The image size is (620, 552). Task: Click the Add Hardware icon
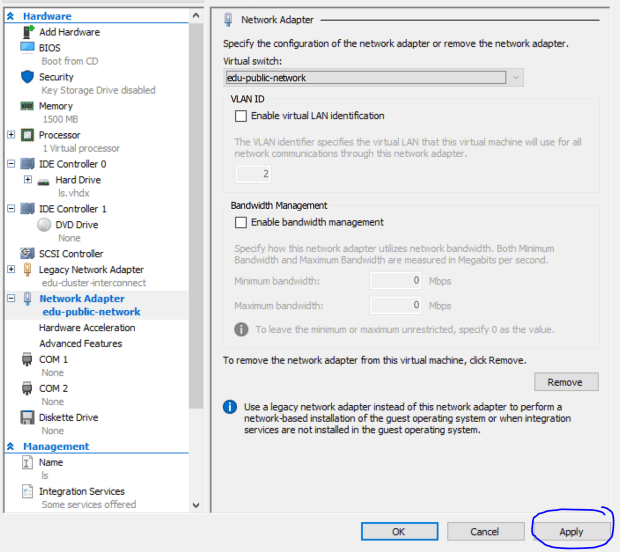tap(27, 32)
